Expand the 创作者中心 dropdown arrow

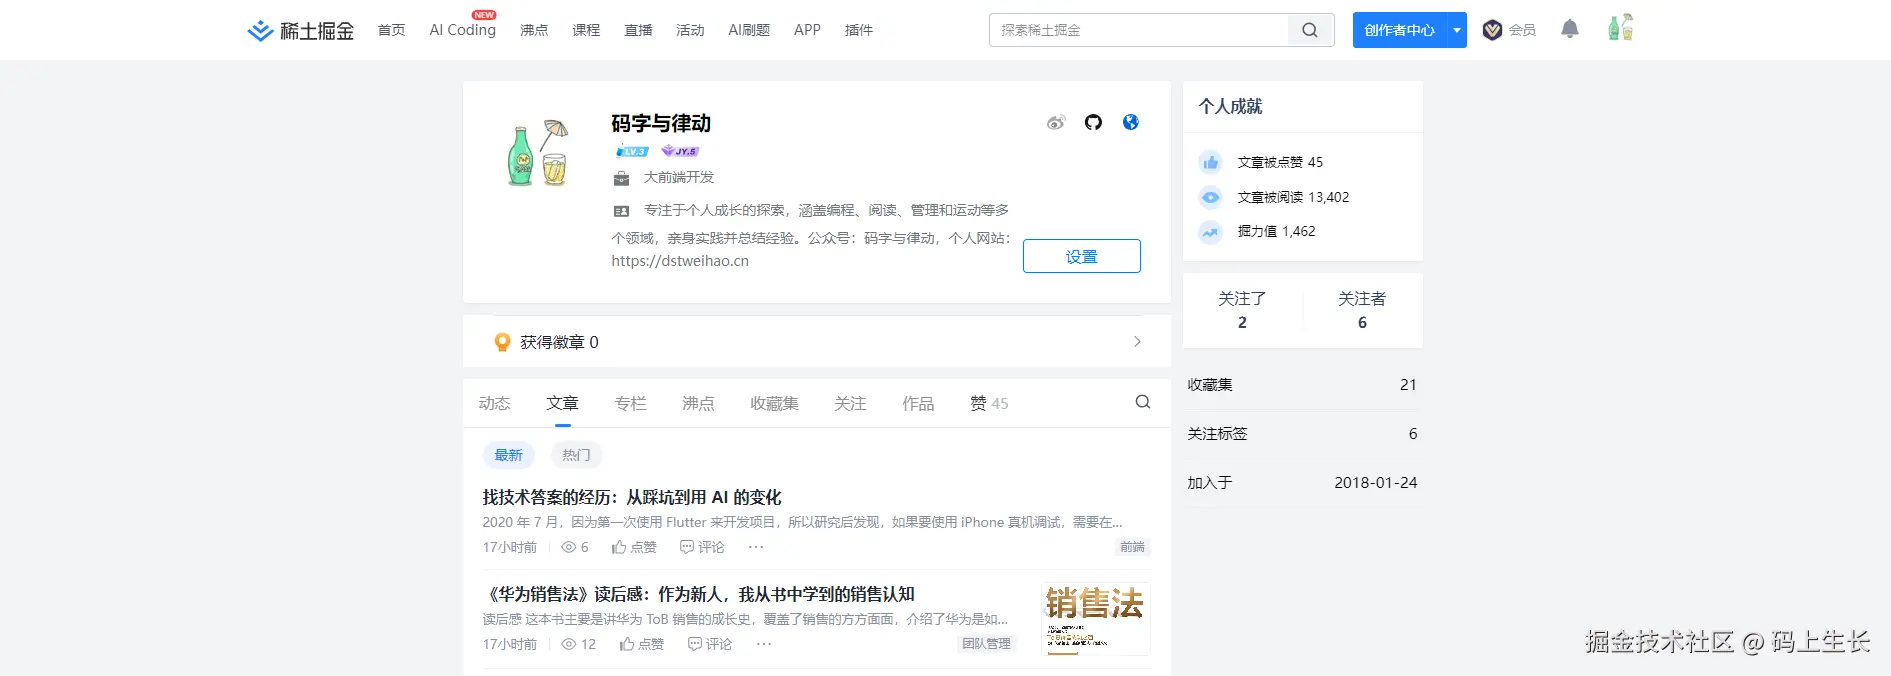coord(1457,30)
